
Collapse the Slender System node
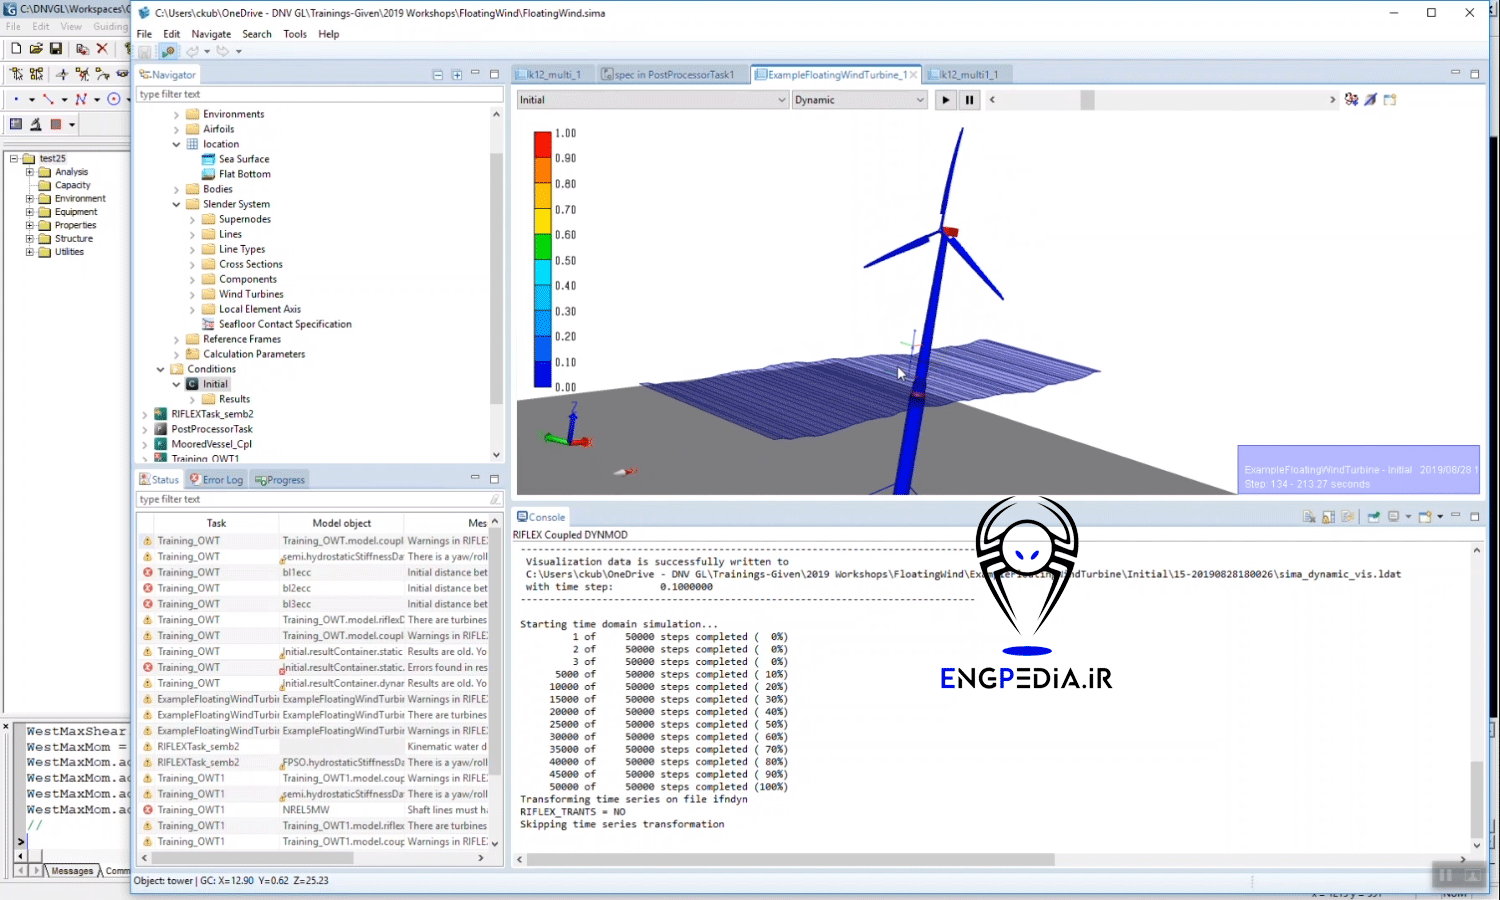[177, 205]
